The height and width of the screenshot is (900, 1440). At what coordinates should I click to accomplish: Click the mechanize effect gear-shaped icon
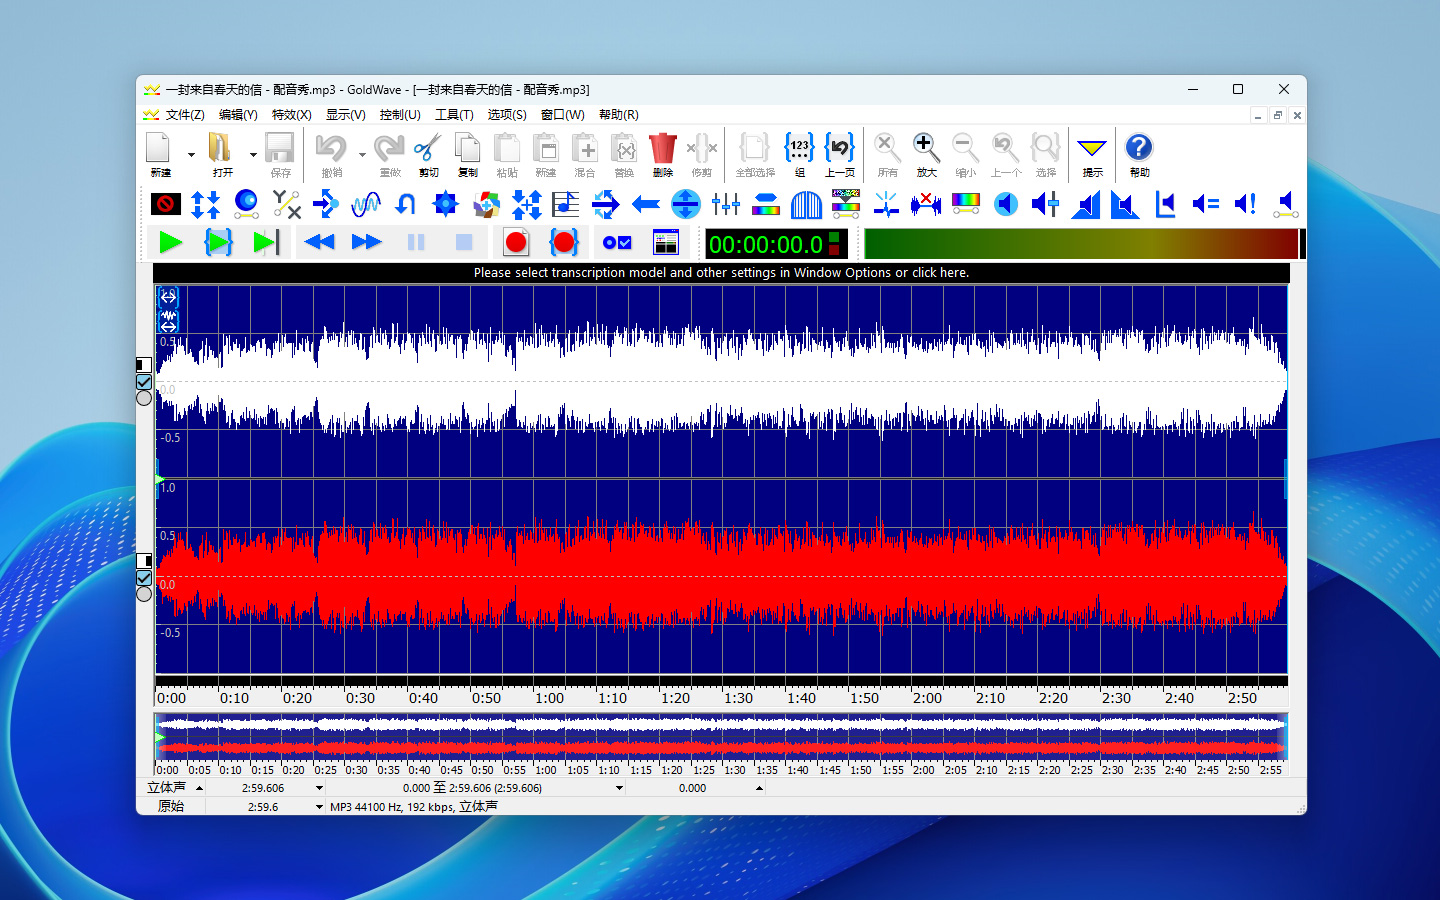pos(446,205)
